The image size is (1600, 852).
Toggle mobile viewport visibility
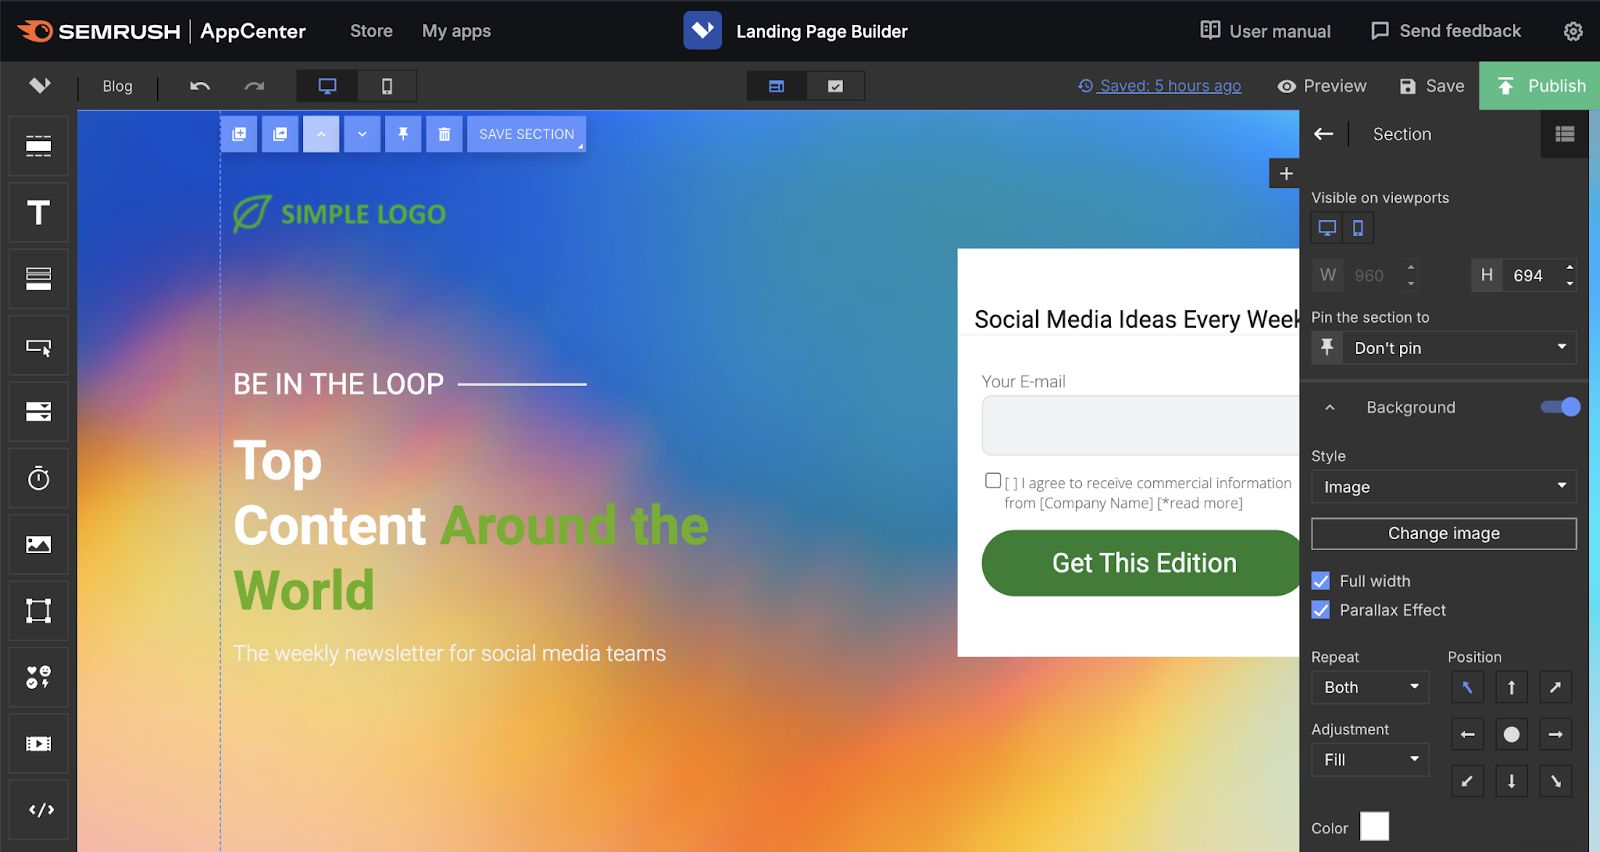1358,228
